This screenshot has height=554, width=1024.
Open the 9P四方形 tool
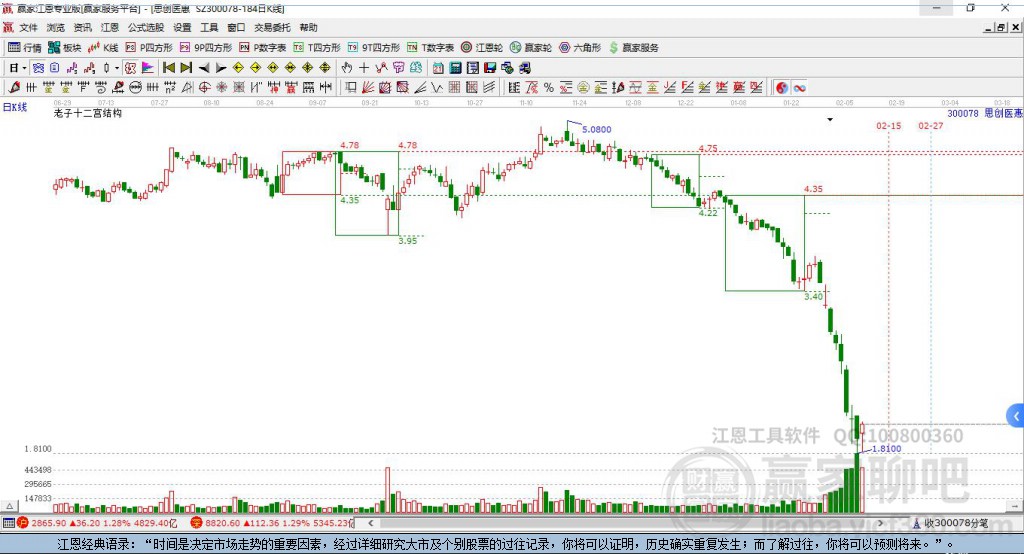tap(206, 48)
